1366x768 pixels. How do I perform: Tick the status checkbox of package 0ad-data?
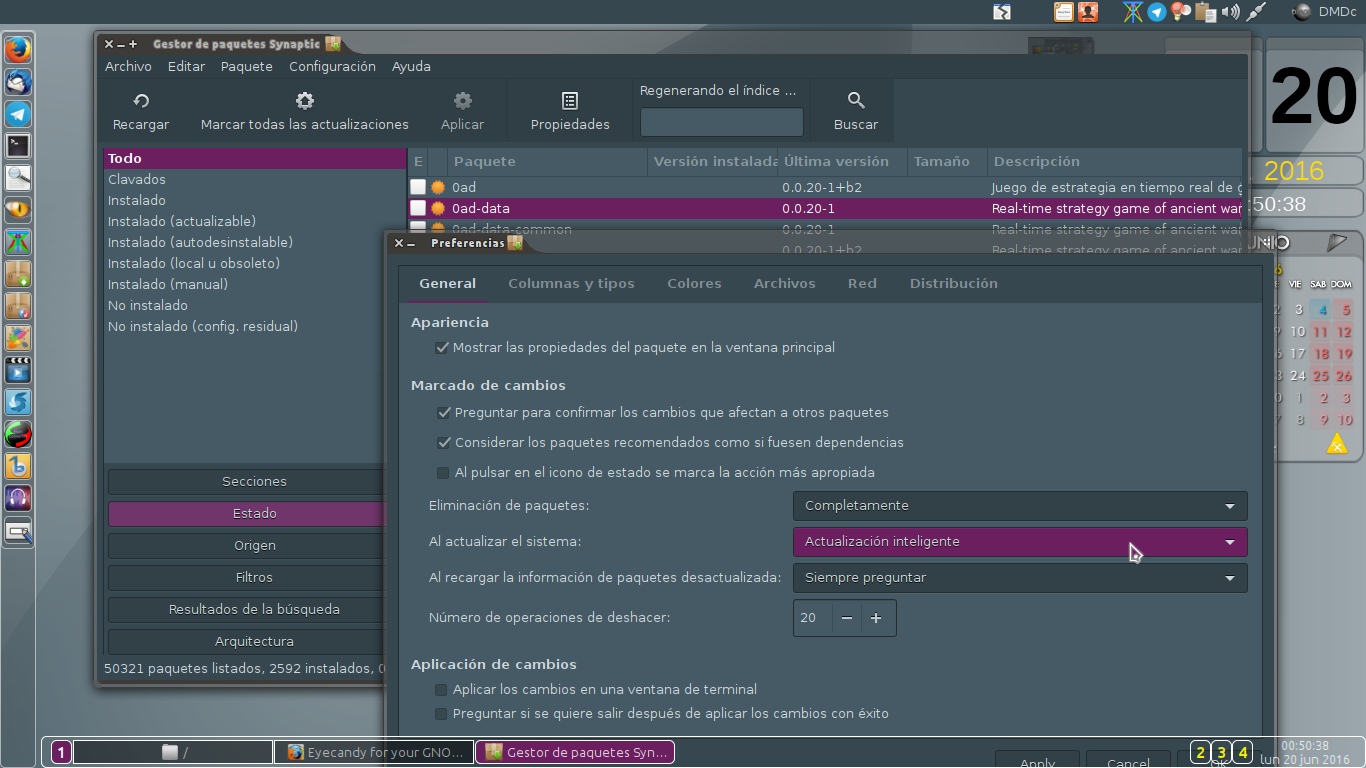coord(418,208)
